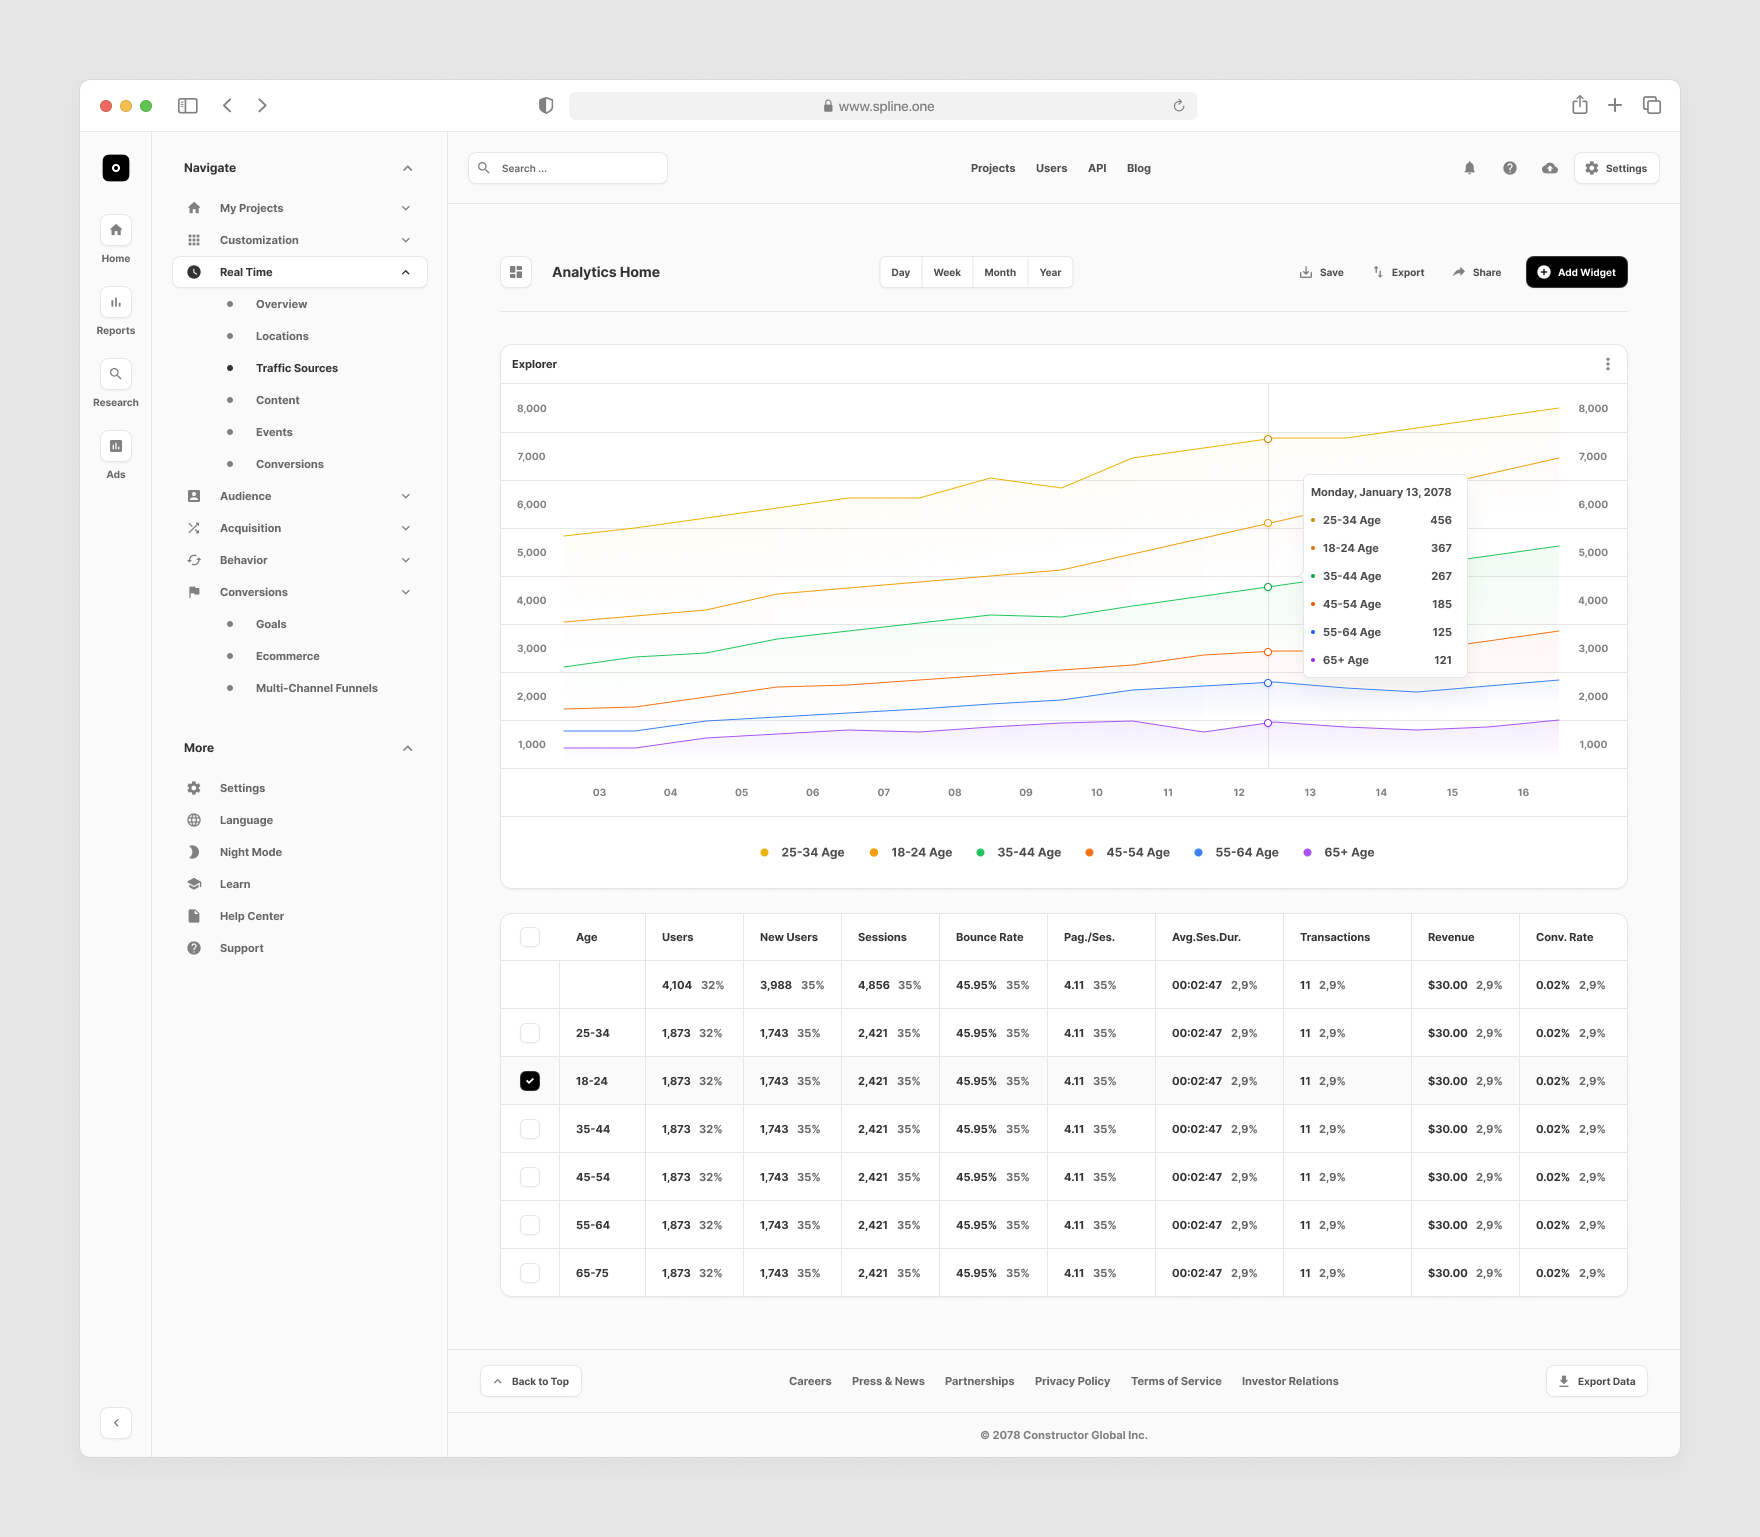Uncheck the 18-24 row checkbox
Screen dimensions: 1760x1537
pyautogui.click(x=530, y=1081)
